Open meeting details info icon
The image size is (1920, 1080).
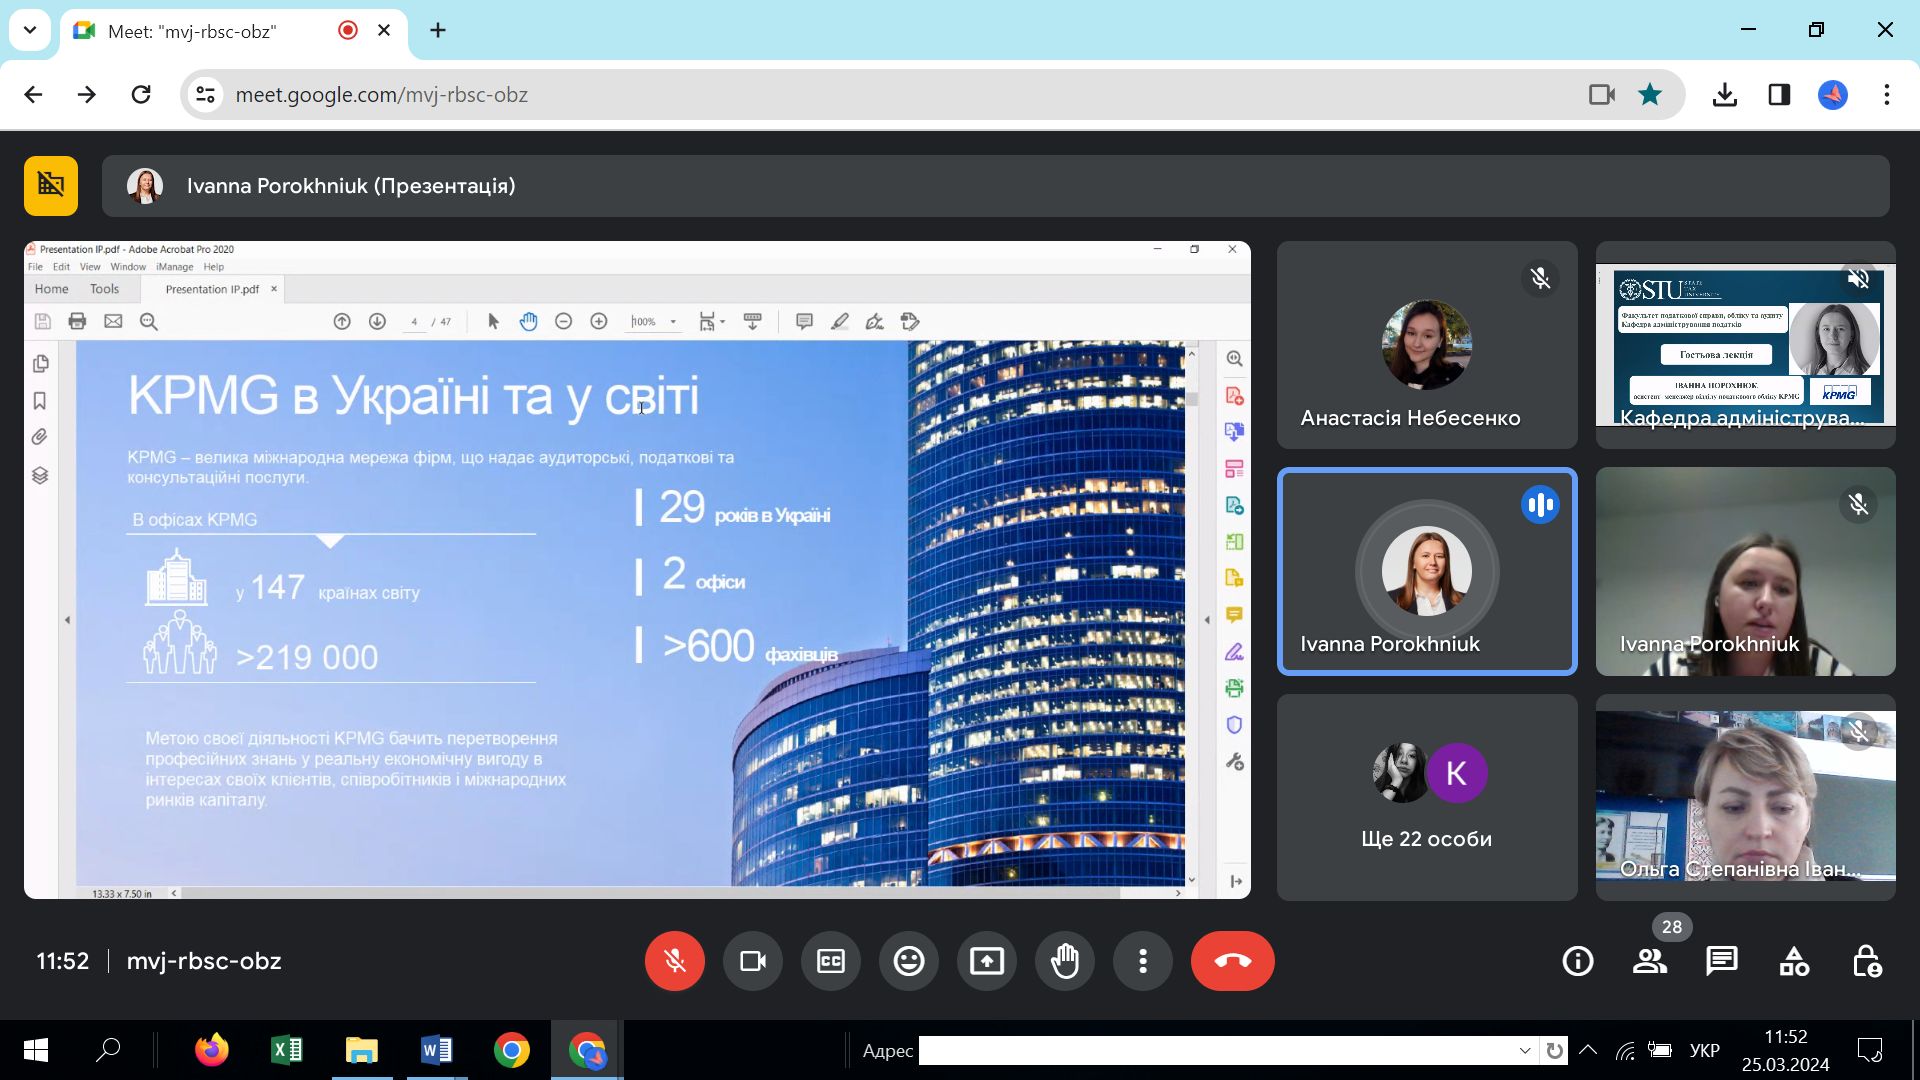tap(1578, 961)
